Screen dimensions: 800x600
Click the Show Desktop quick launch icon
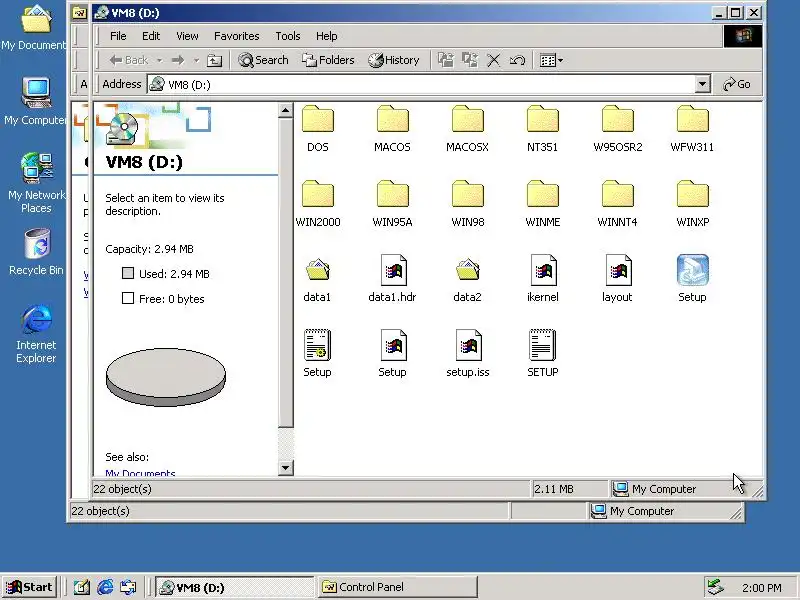coord(82,587)
